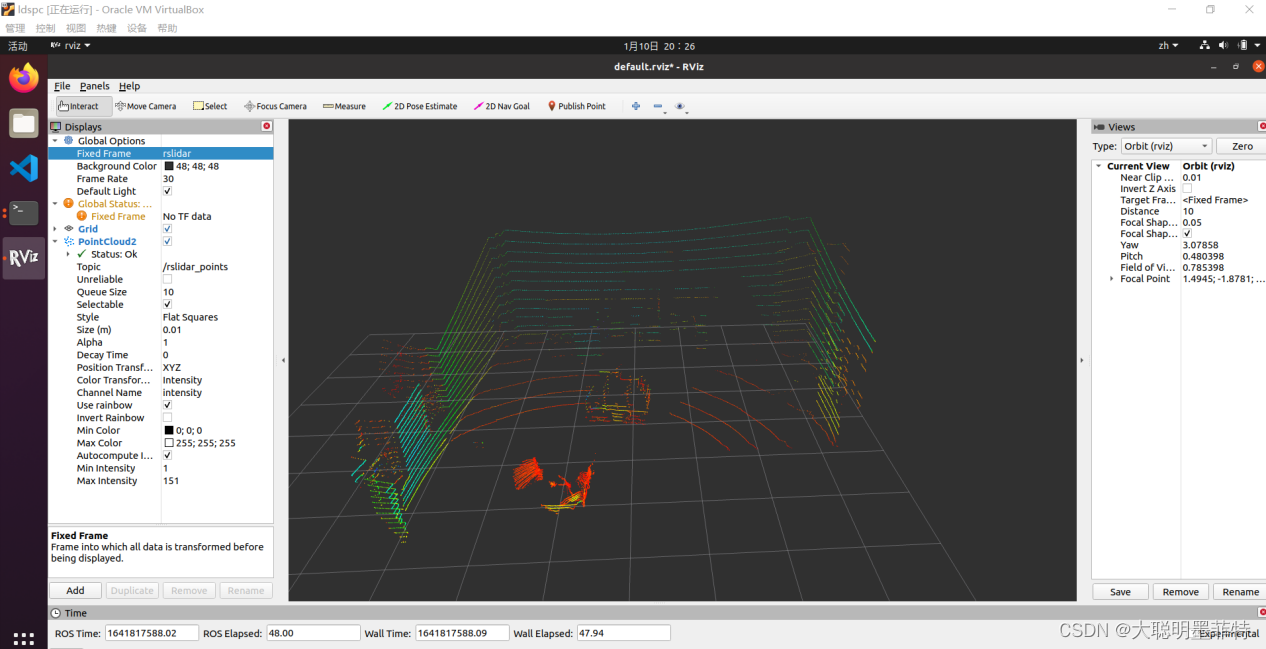Click the battery indicator tray icon
This screenshot has width=1266, height=649.
pyautogui.click(x=1244, y=45)
